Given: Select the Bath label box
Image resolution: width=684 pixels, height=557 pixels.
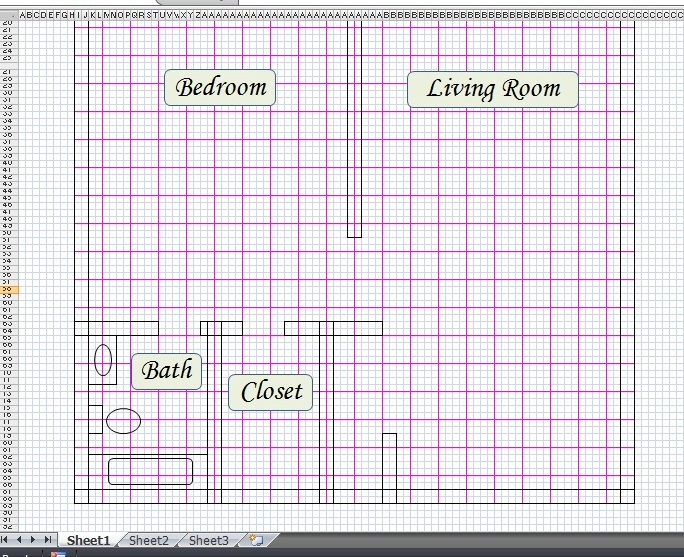Looking at the screenshot, I should point(167,371).
